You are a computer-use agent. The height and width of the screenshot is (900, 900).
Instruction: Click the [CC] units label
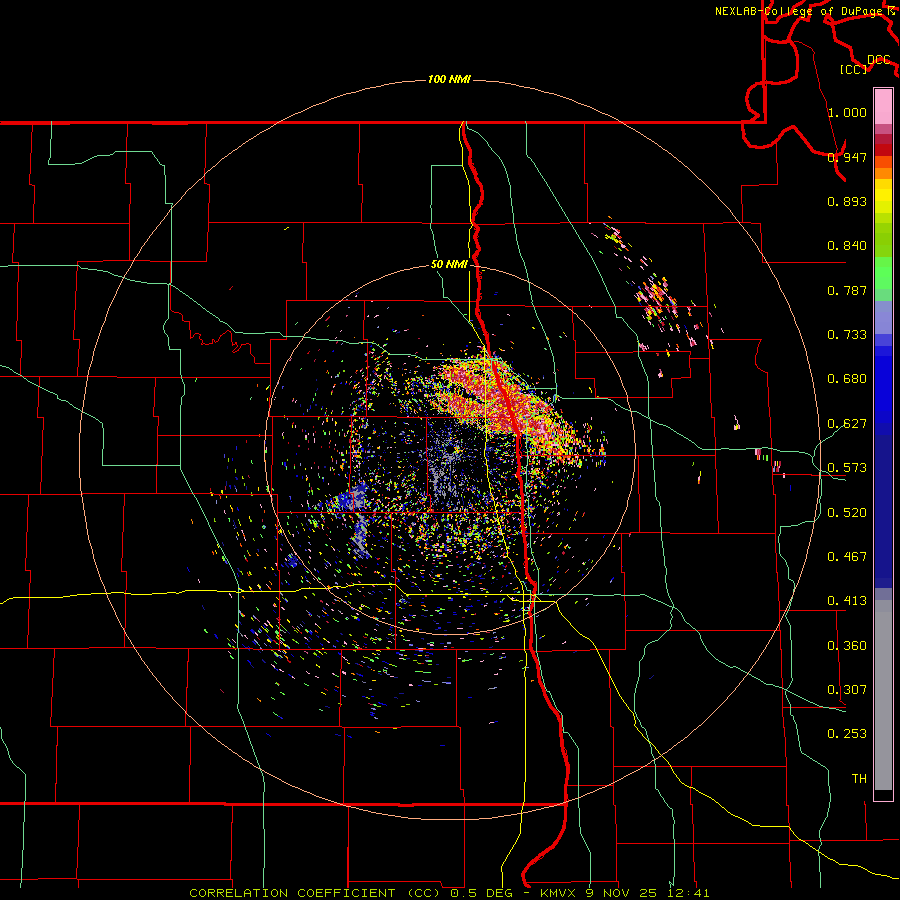[x=853, y=69]
